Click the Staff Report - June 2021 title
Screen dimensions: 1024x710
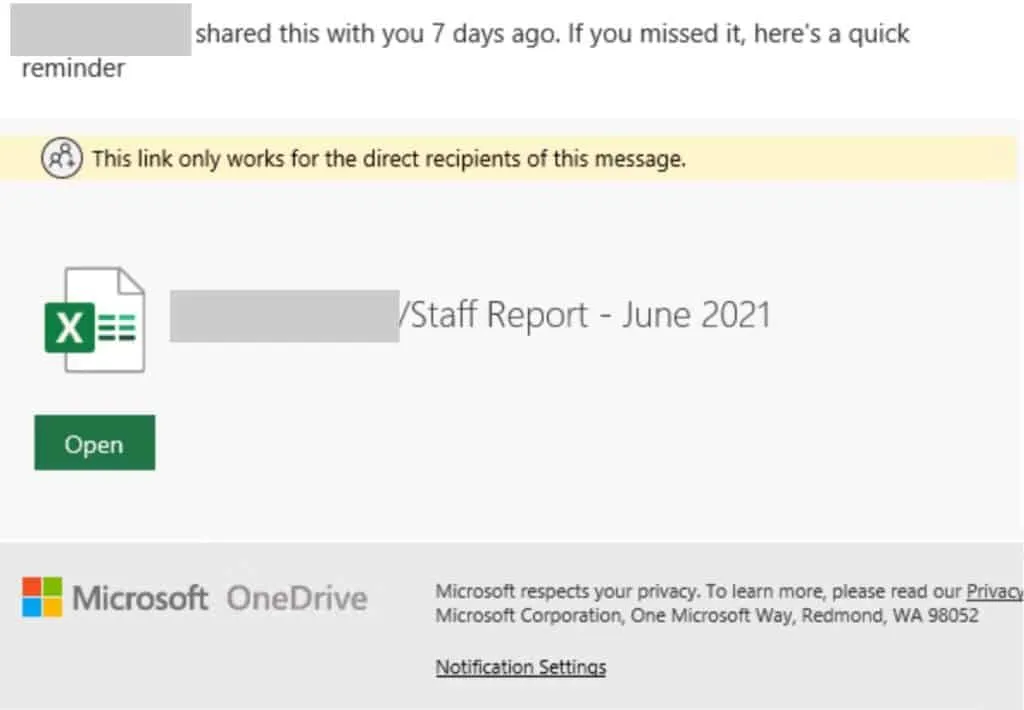(590, 314)
